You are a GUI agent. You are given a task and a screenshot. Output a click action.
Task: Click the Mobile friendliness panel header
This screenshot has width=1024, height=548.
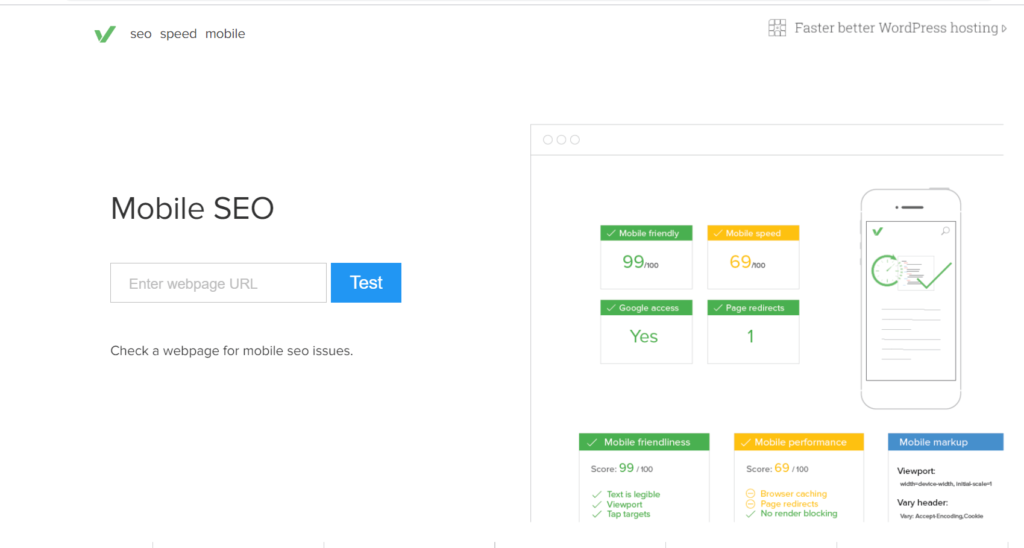[x=644, y=442]
